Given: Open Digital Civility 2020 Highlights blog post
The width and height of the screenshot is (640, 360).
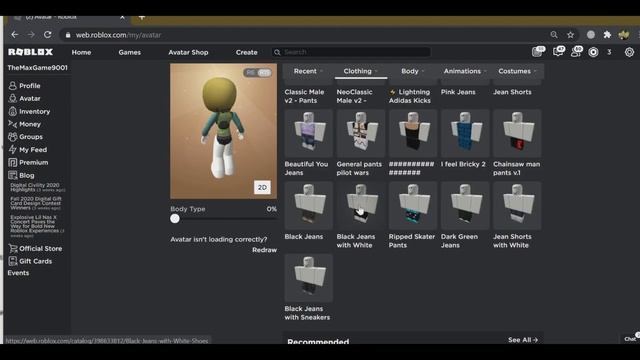Looking at the screenshot, I should tap(37, 187).
